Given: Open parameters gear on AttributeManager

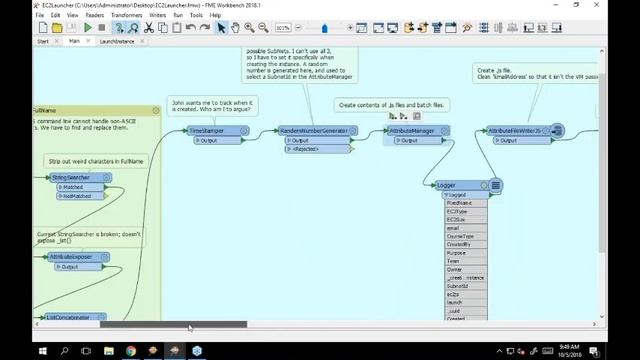Looking at the screenshot, I should tap(444, 131).
